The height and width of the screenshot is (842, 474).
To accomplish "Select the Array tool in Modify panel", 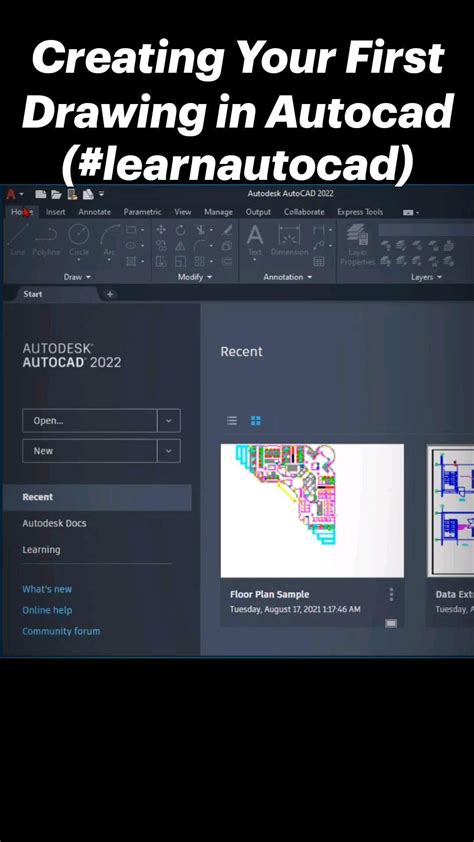I will tap(200, 262).
